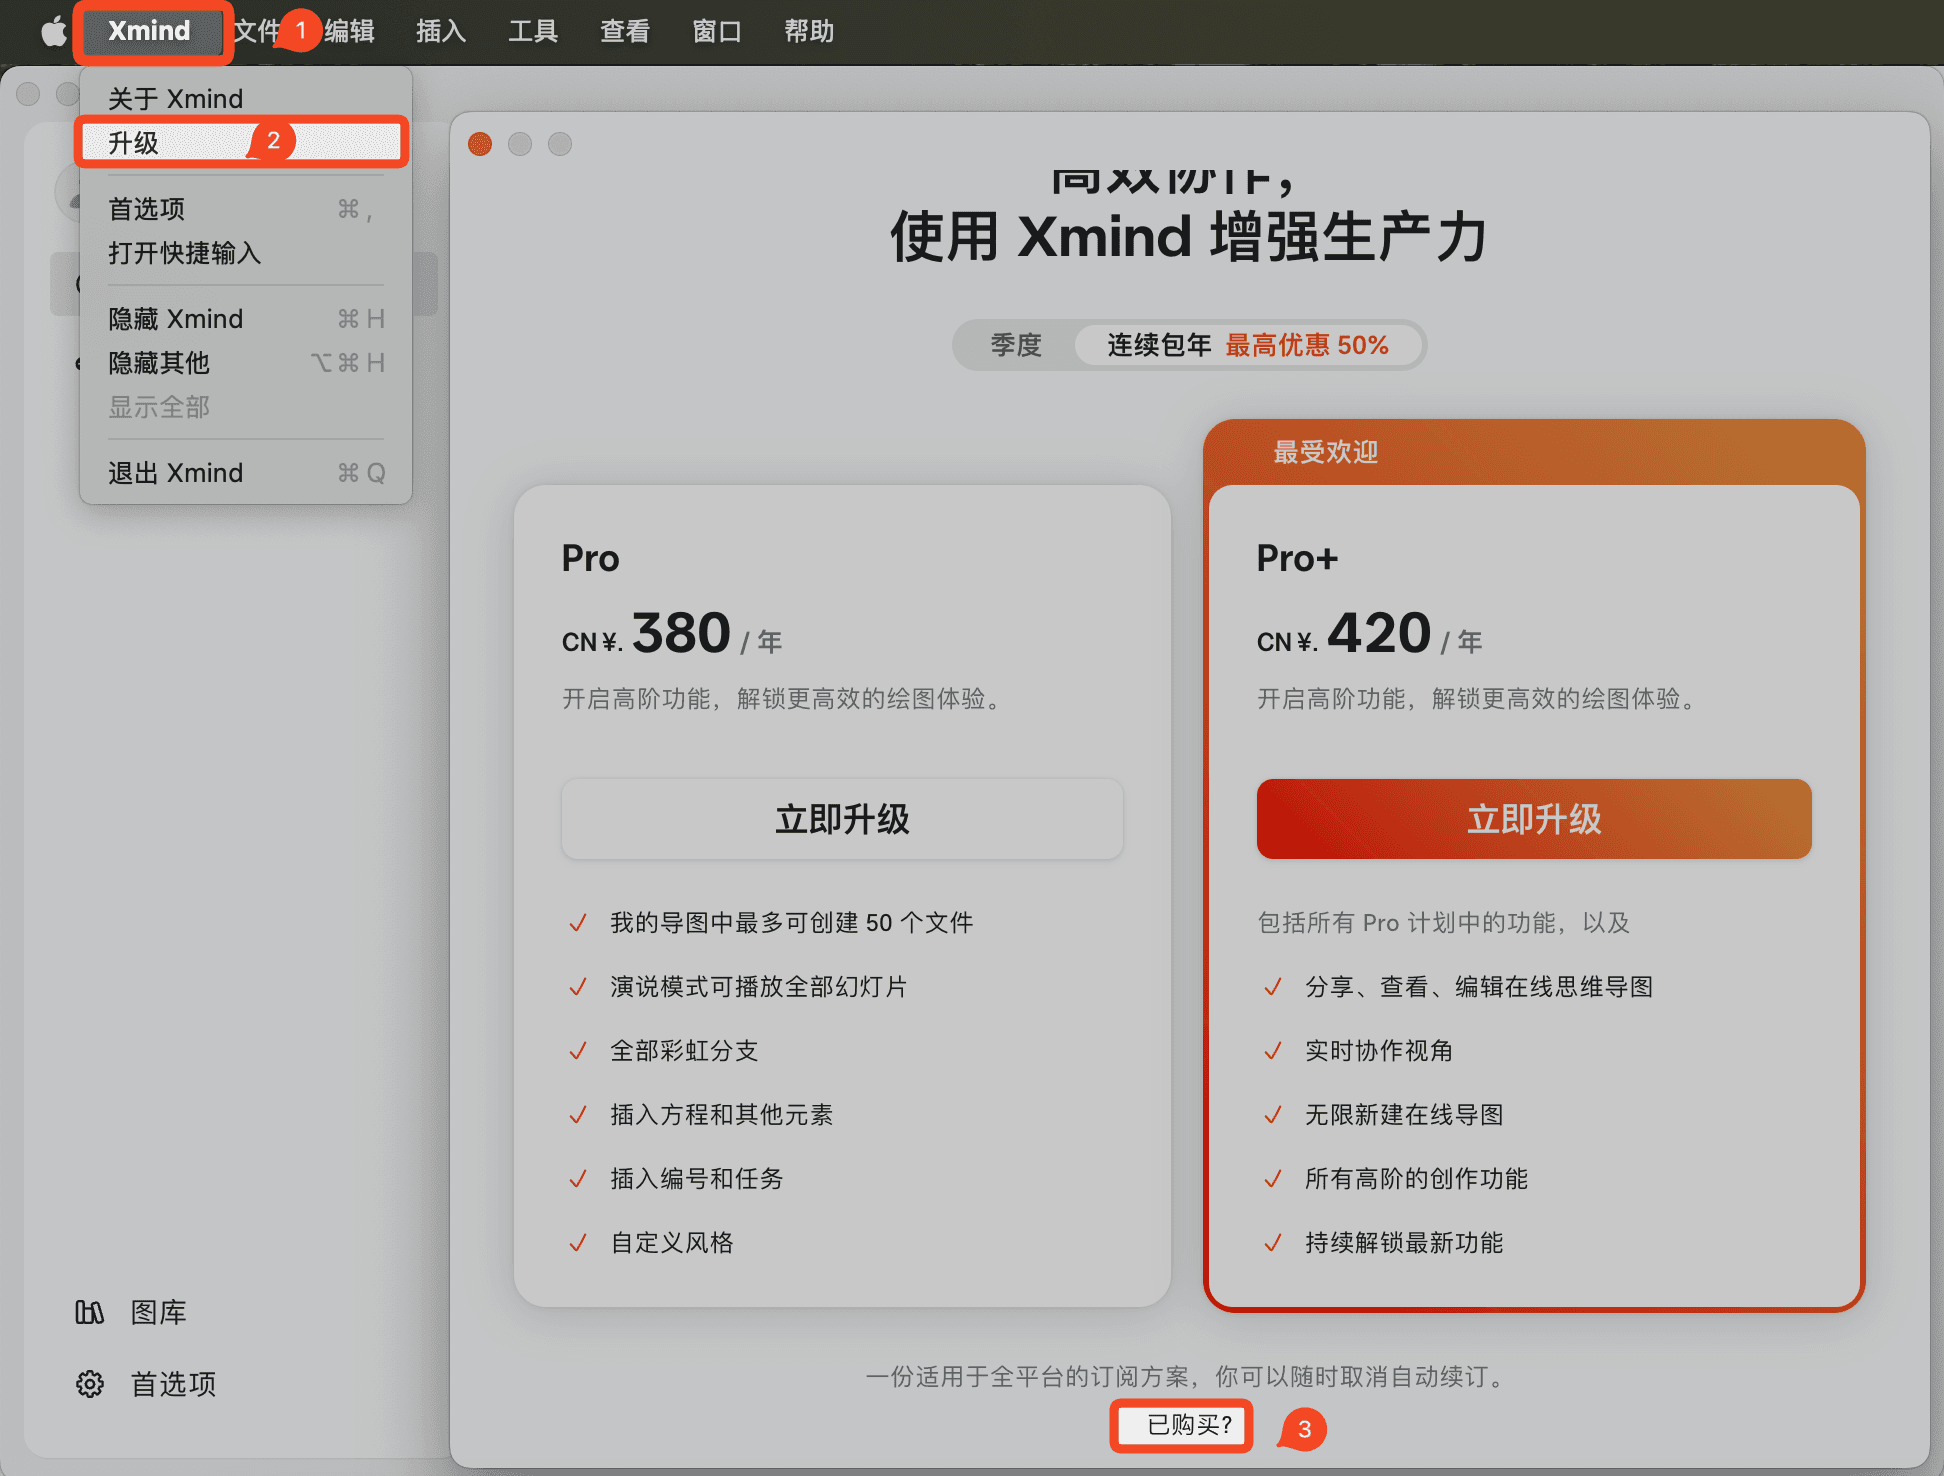Viewport: 1944px width, 1476px height.
Task: Click the 已购买? link
Action: [x=1188, y=1424]
